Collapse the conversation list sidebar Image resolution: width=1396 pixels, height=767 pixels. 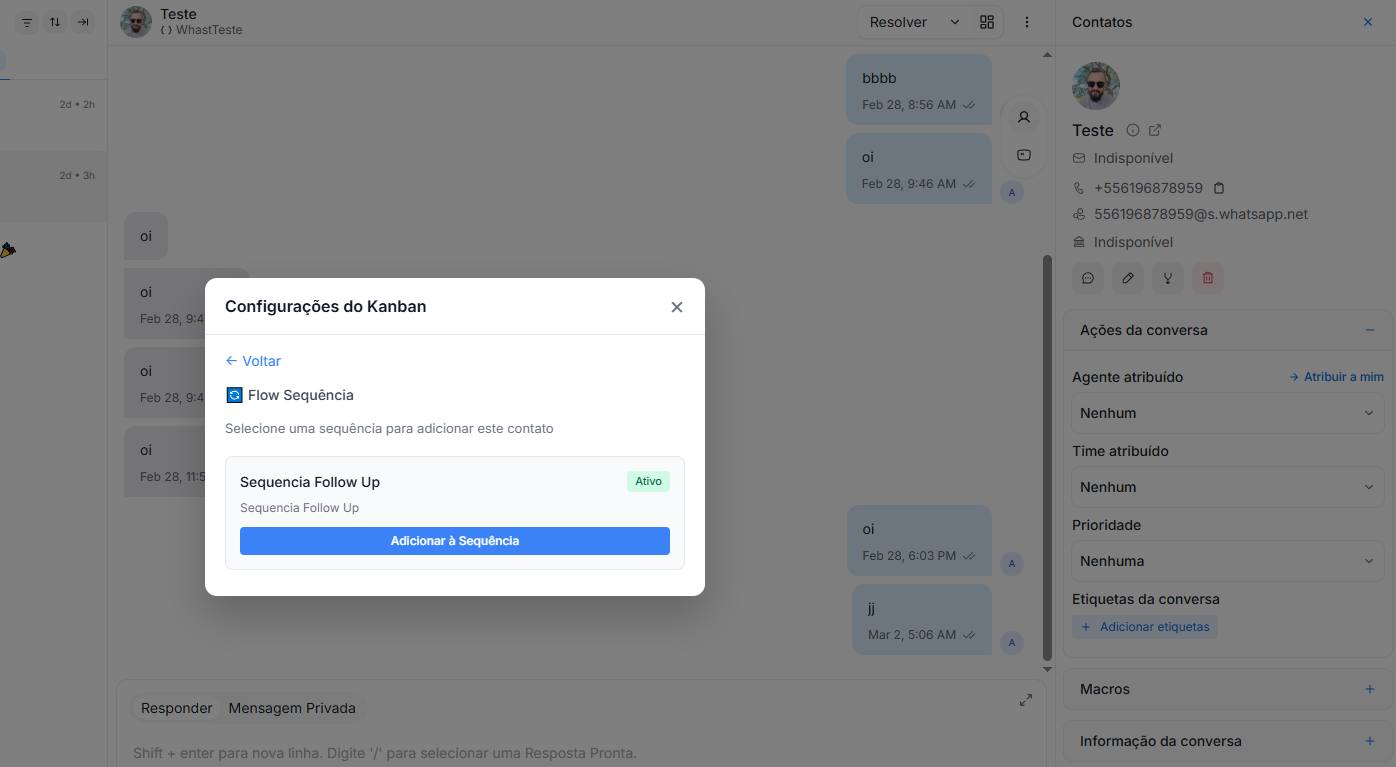click(83, 22)
